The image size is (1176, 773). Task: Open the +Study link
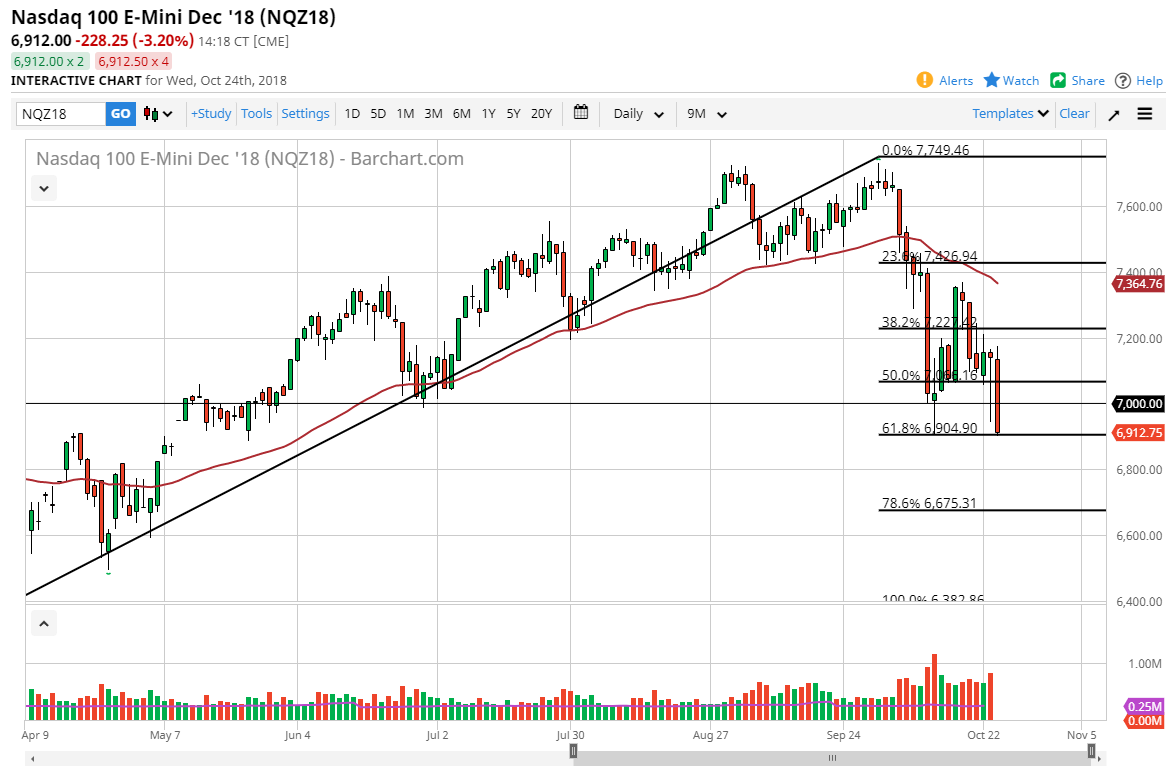tap(210, 113)
